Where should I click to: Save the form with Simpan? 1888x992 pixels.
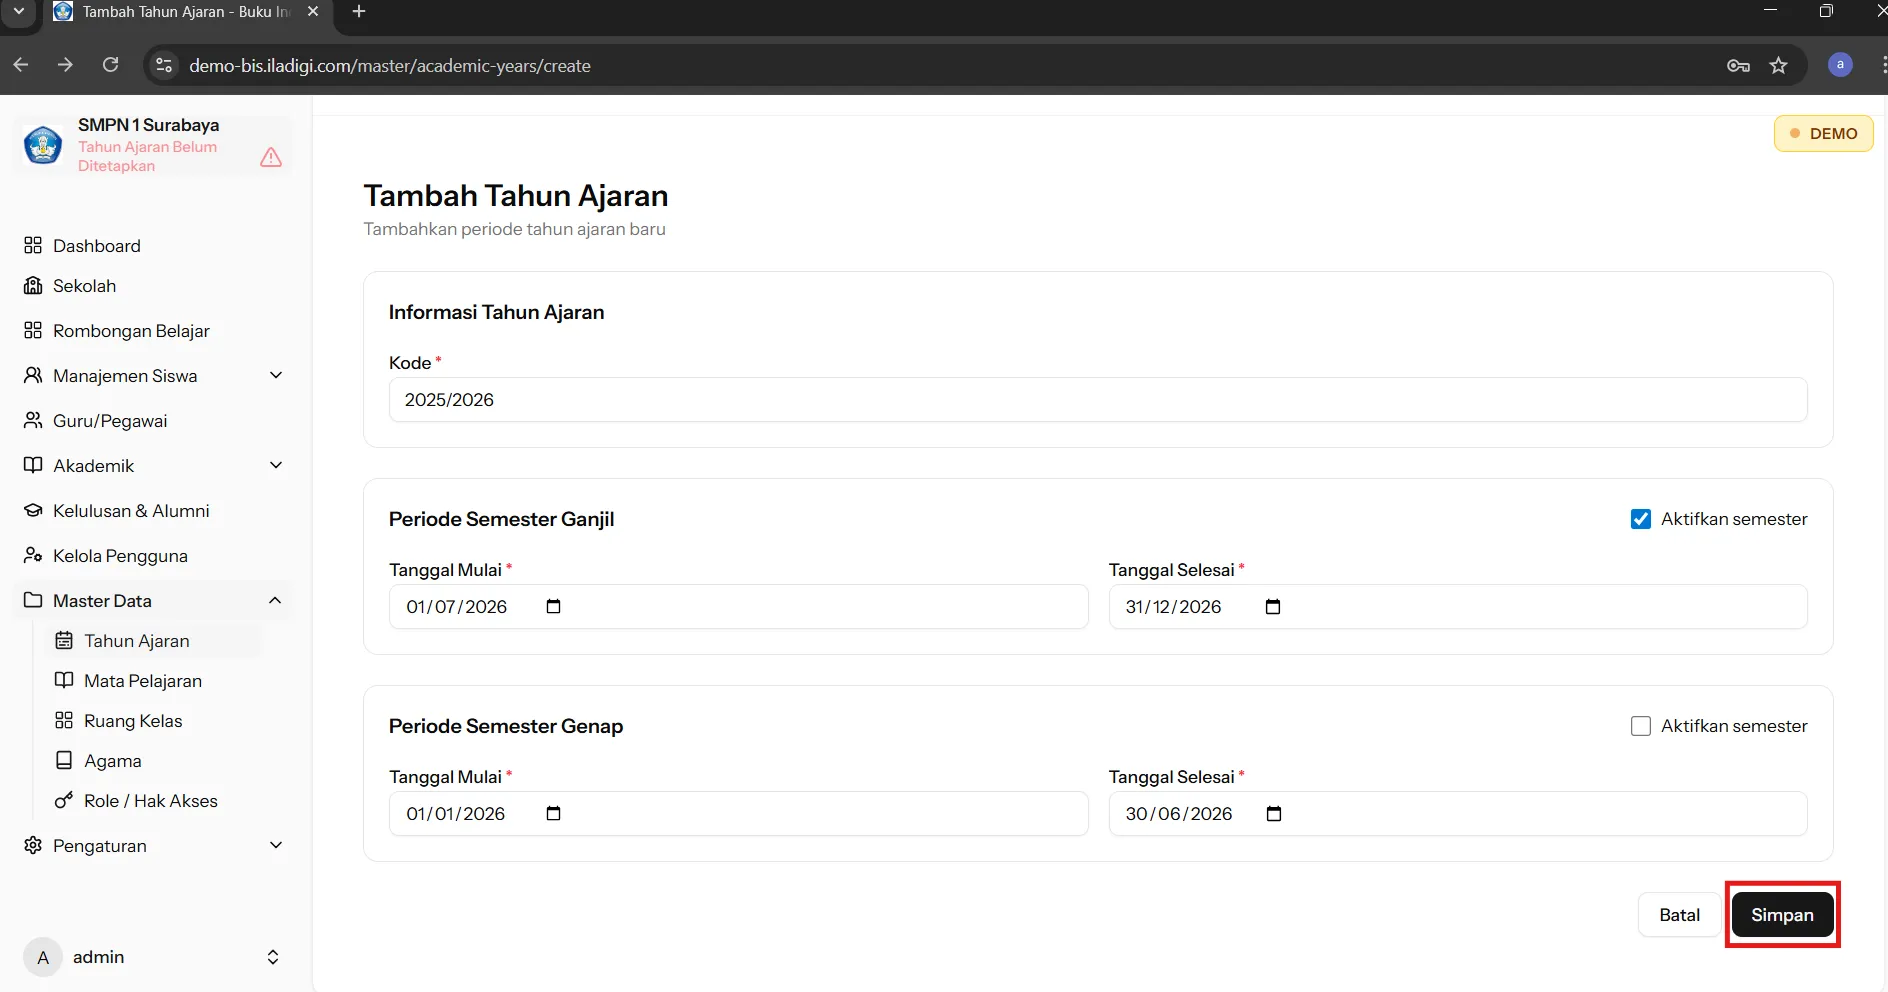tap(1782, 914)
